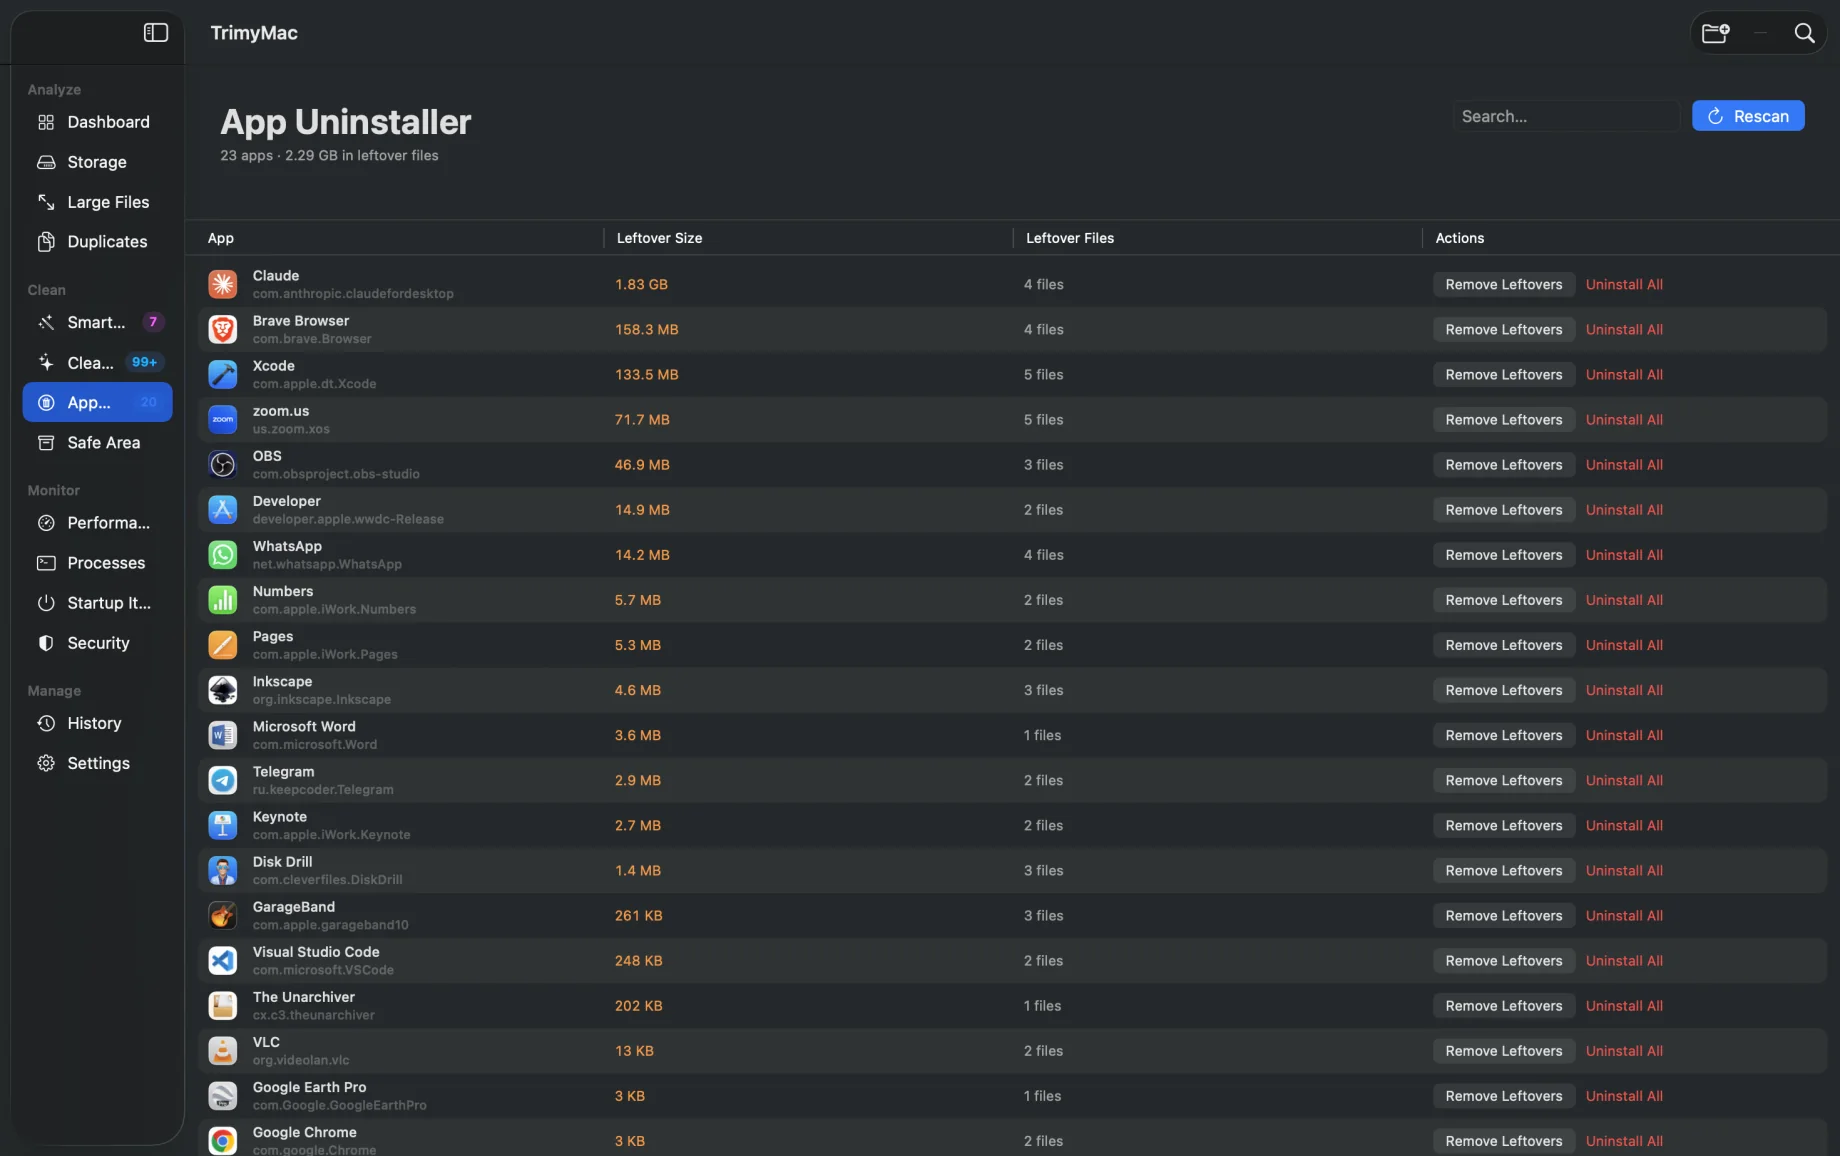Uninstall All for zoom.us
1840x1156 pixels.
point(1624,419)
